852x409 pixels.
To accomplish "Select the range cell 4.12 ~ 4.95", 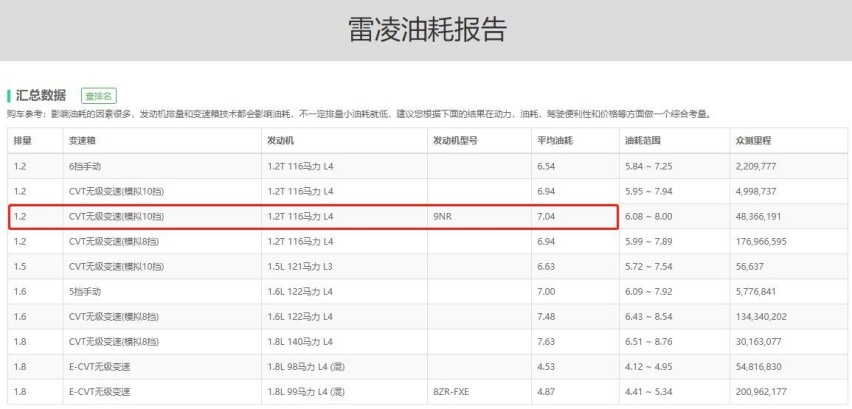I will point(649,367).
